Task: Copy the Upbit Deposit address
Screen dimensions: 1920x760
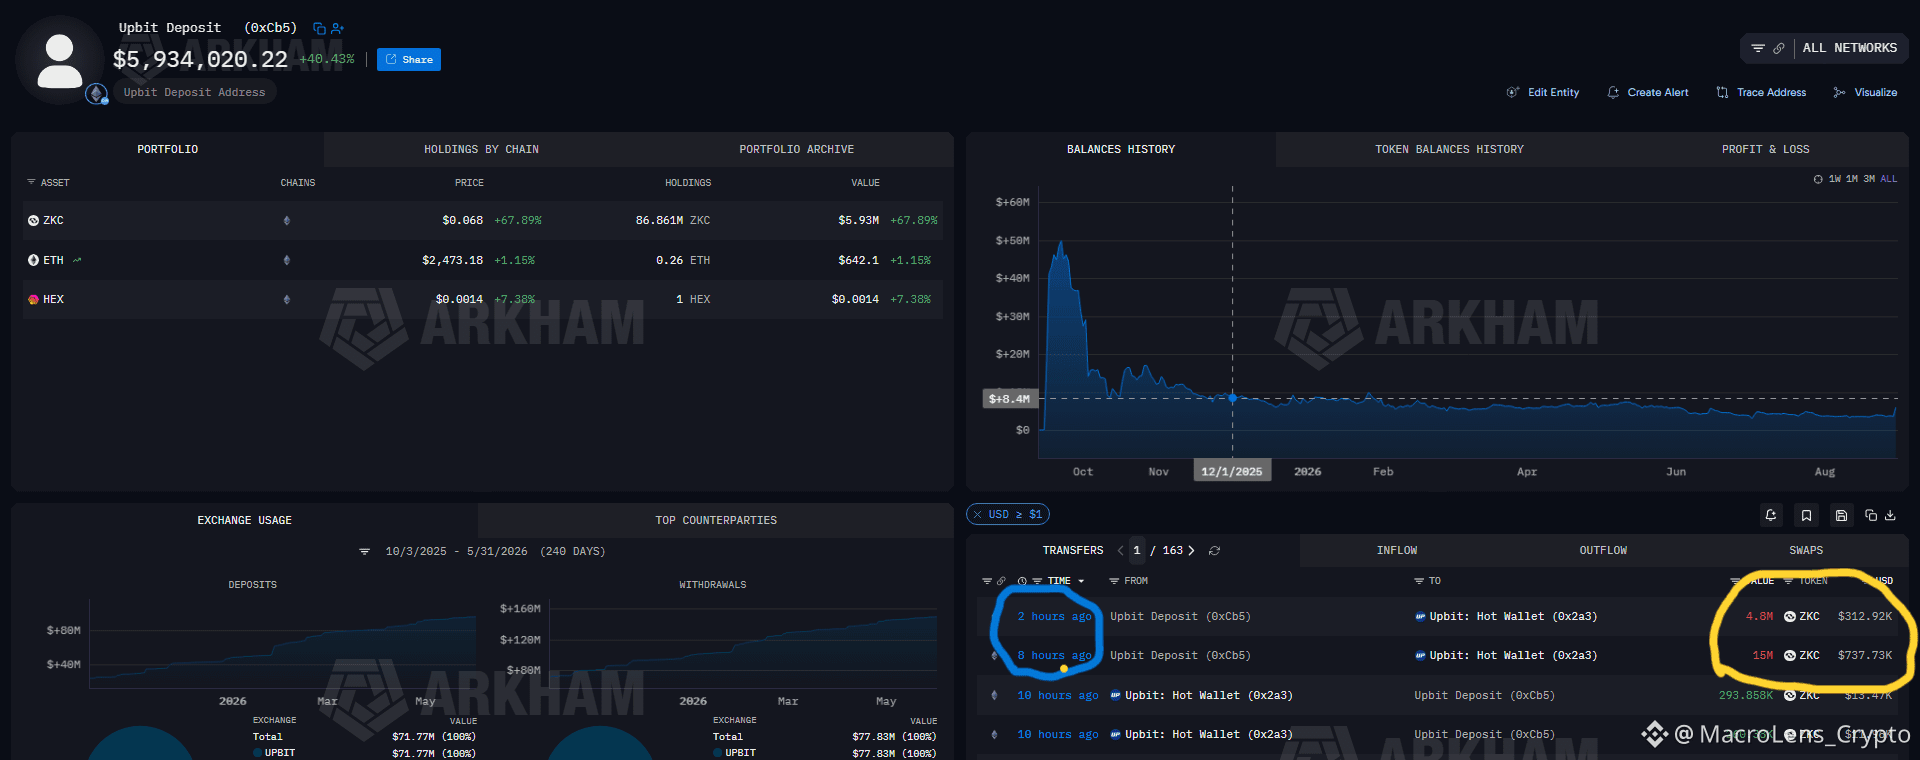Action: (x=319, y=29)
